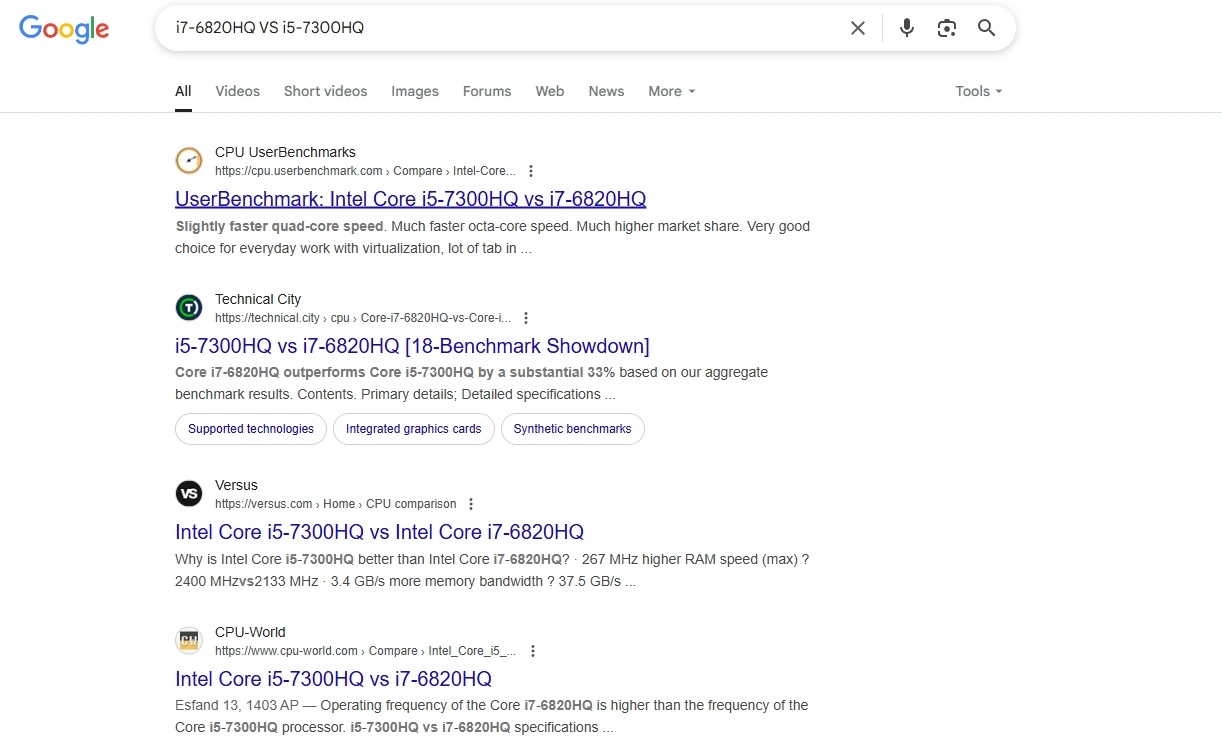Click the Technical City site name
This screenshot has height=746, width=1222.
pos(258,299)
